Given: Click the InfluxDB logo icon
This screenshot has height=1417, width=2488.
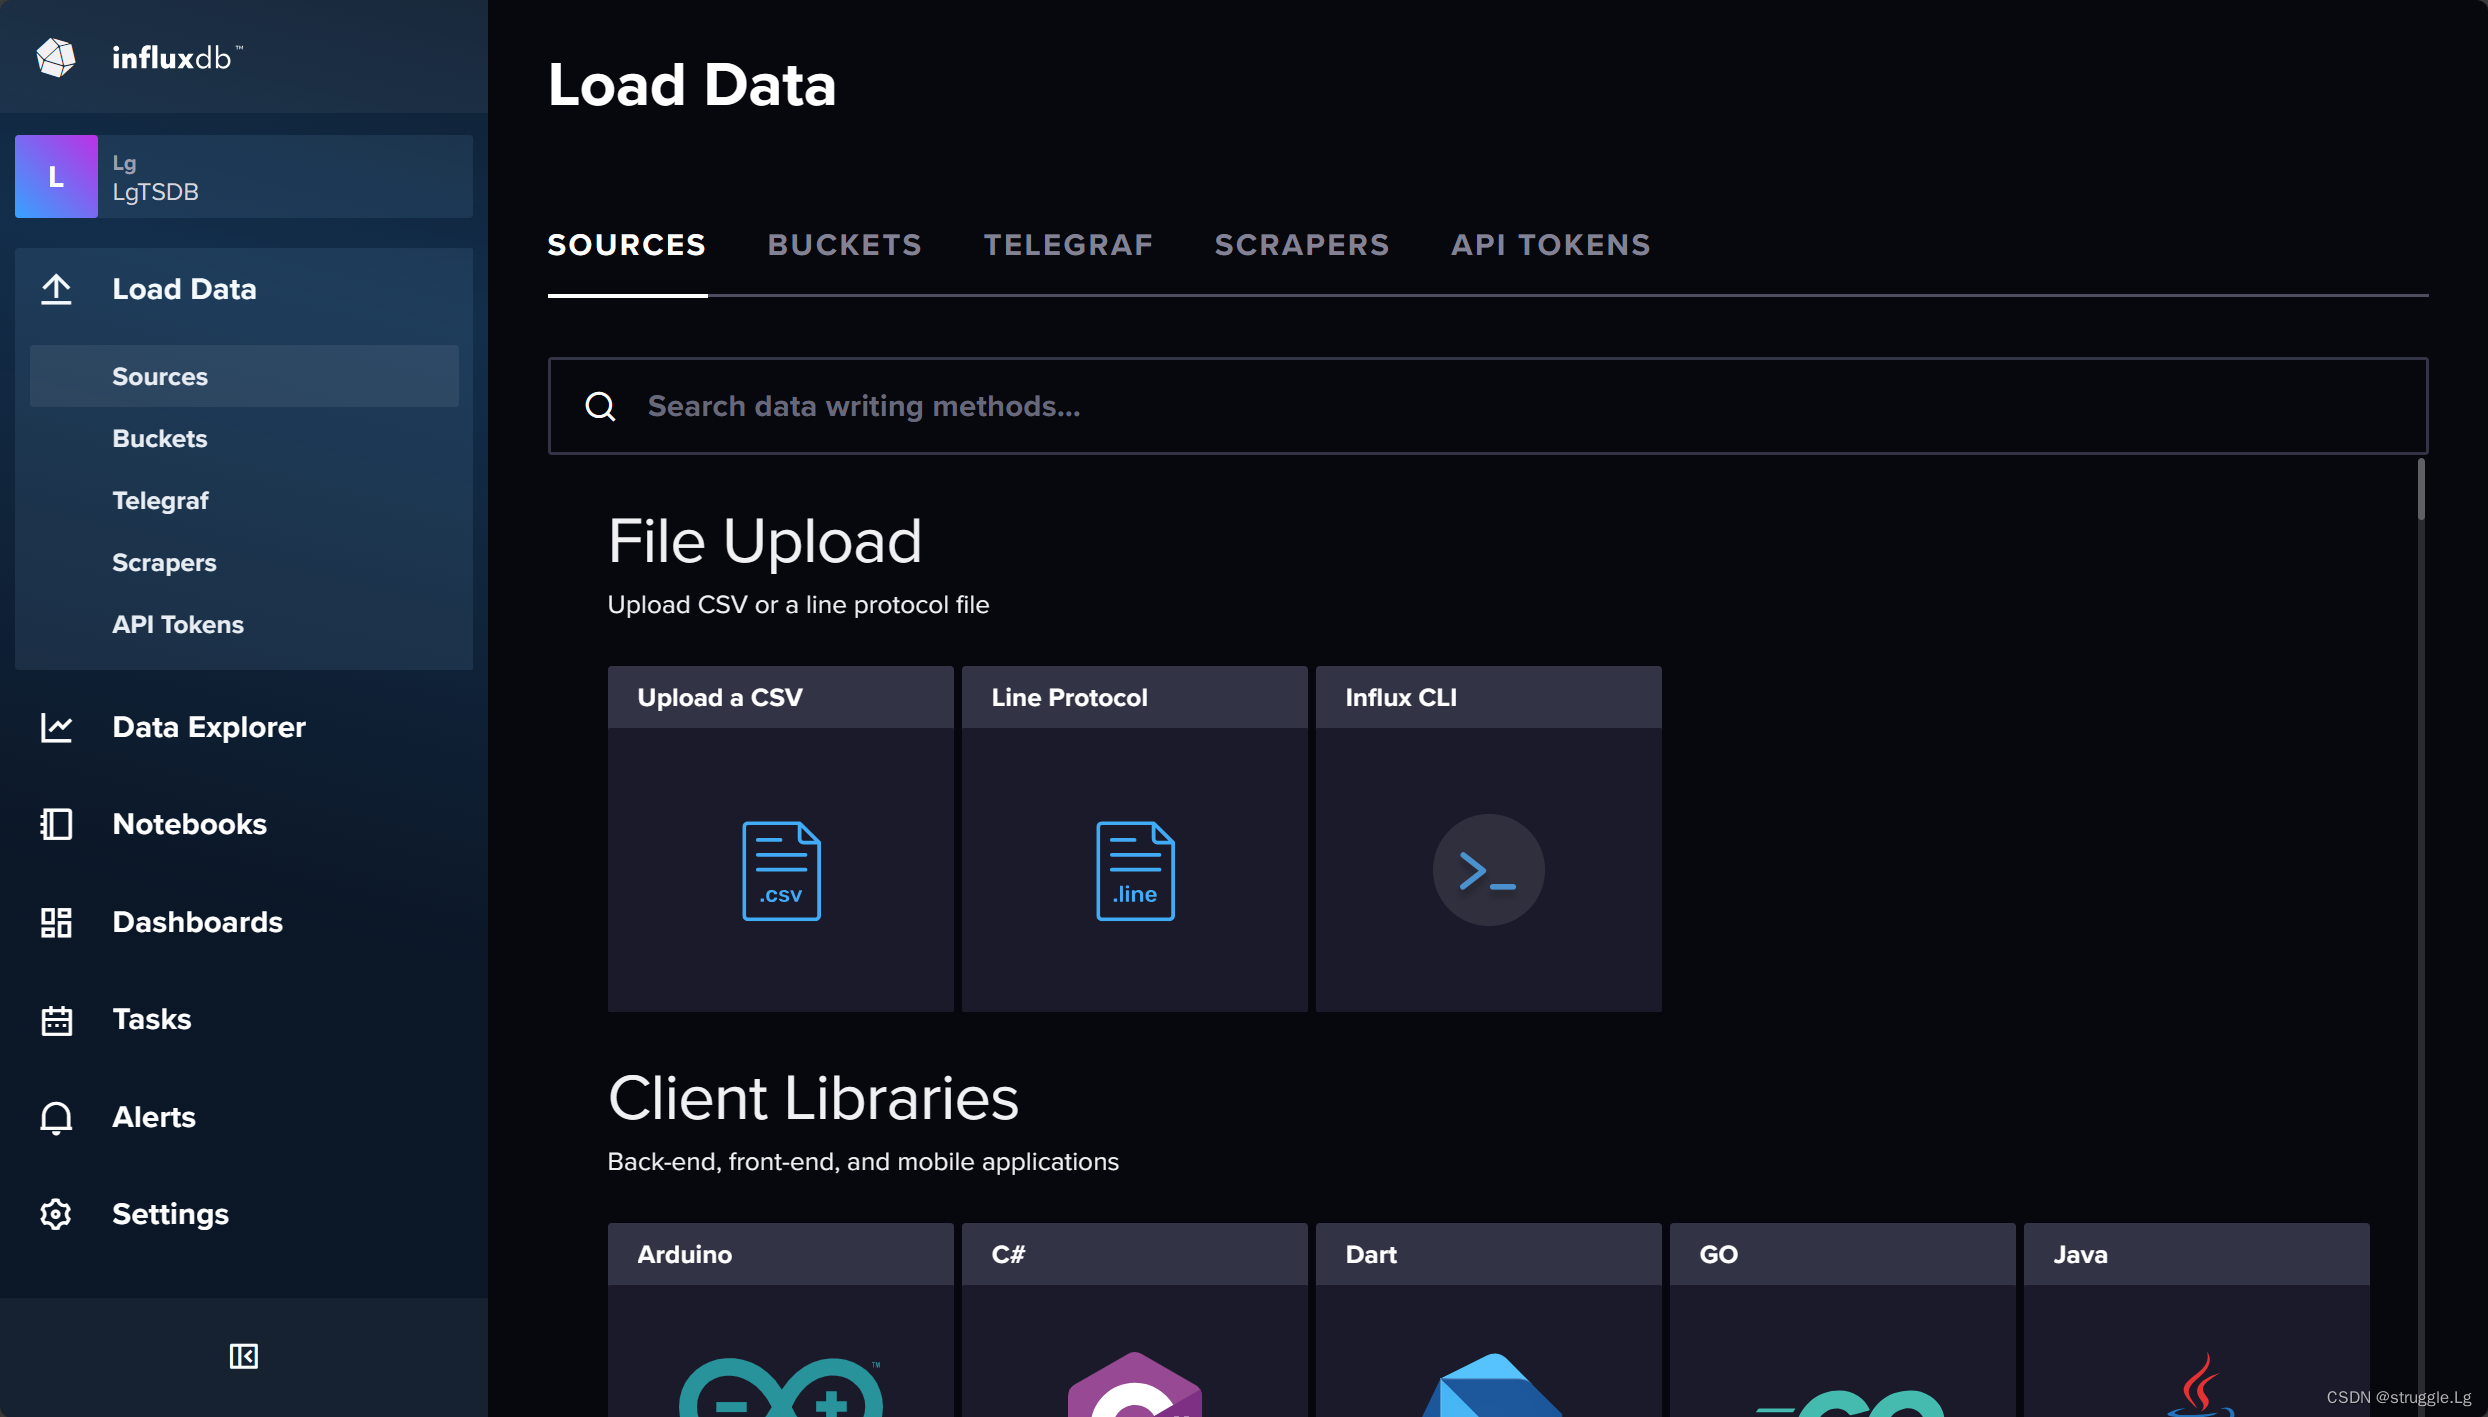Looking at the screenshot, I should pyautogui.click(x=56, y=58).
